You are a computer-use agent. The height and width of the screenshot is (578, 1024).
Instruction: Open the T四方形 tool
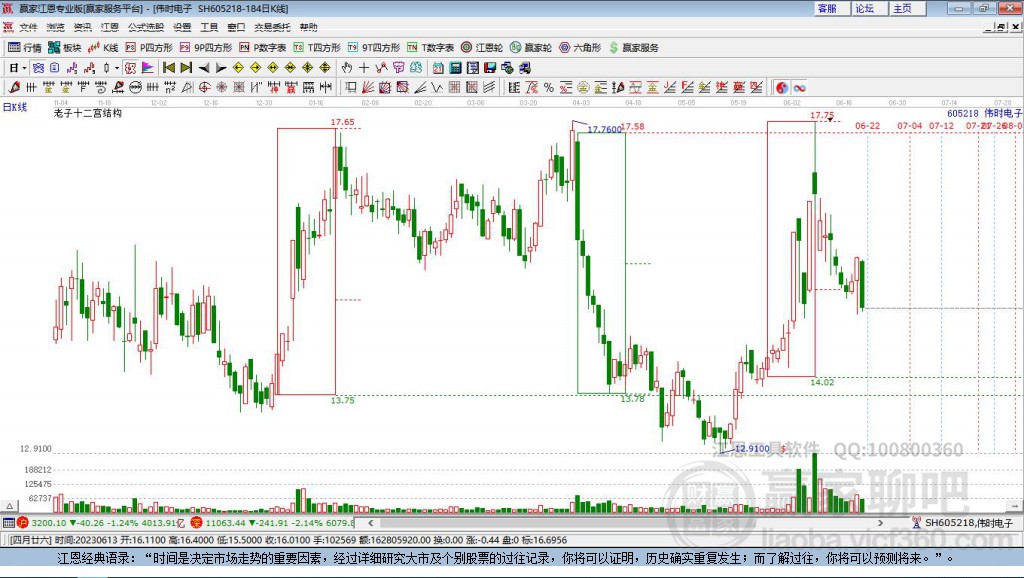[x=317, y=48]
